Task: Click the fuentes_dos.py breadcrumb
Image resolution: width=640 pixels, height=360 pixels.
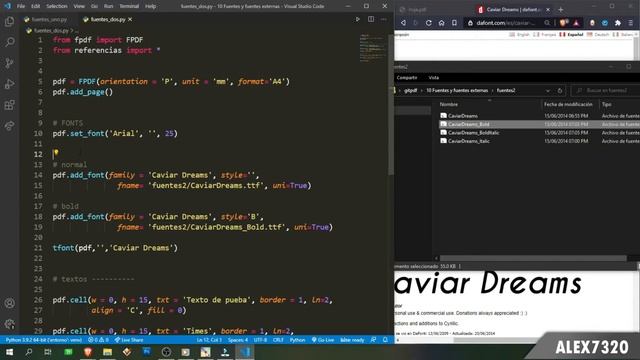Action: point(51,31)
